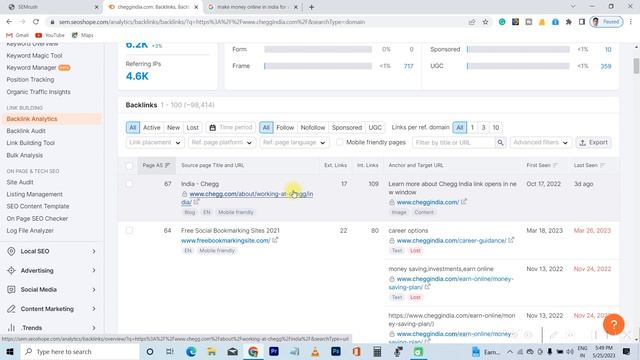Show only Follow links
Screen dimensions: 640x360
pos(285,127)
